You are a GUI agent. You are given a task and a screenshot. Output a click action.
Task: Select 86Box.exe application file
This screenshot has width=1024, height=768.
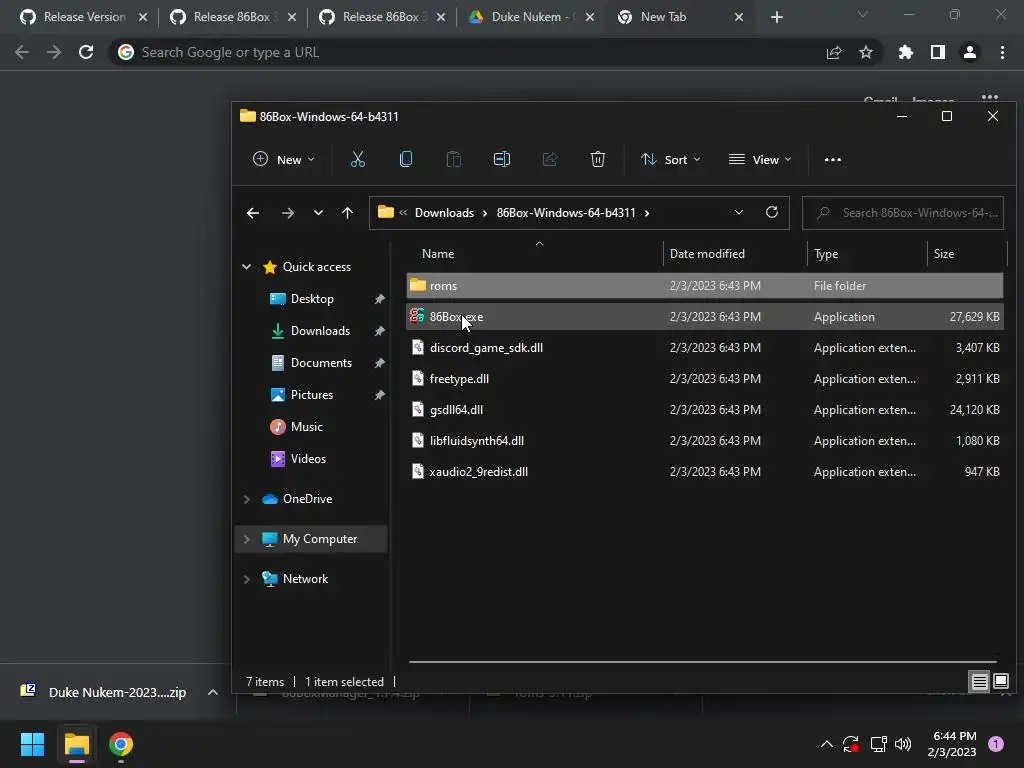click(705, 317)
